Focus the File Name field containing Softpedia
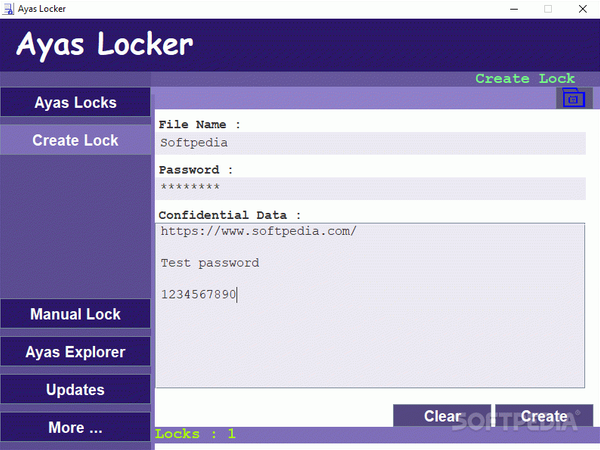Viewport: 600px width, 450px height. pos(370,143)
